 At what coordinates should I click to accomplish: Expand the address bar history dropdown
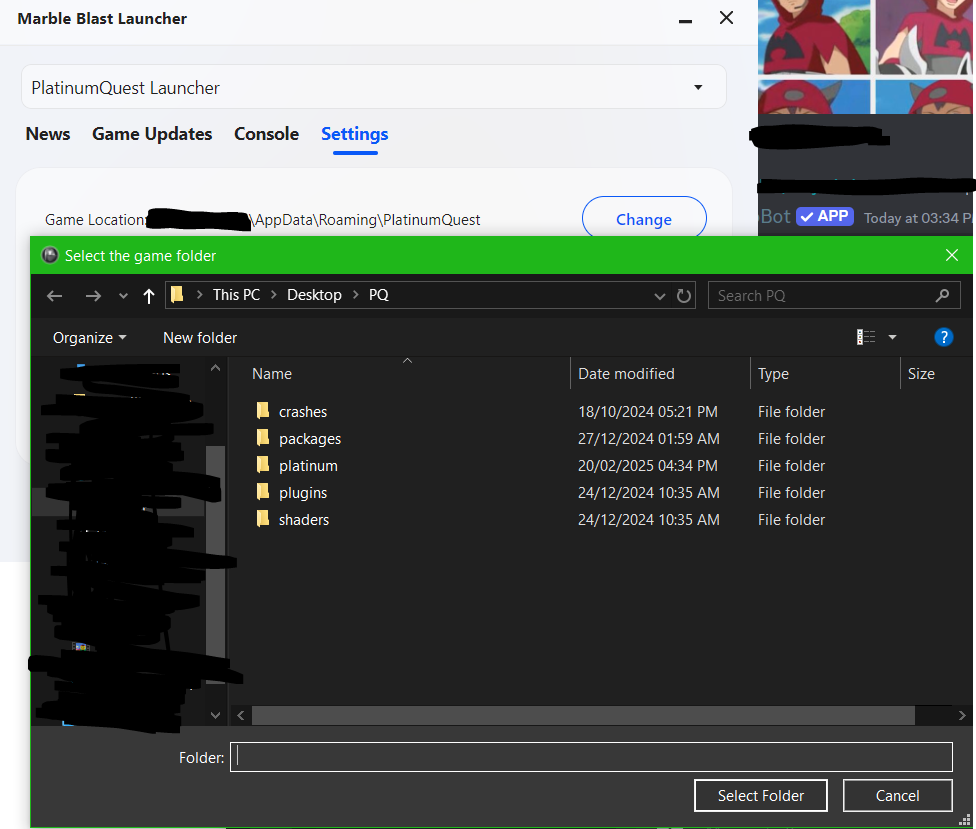coord(659,296)
